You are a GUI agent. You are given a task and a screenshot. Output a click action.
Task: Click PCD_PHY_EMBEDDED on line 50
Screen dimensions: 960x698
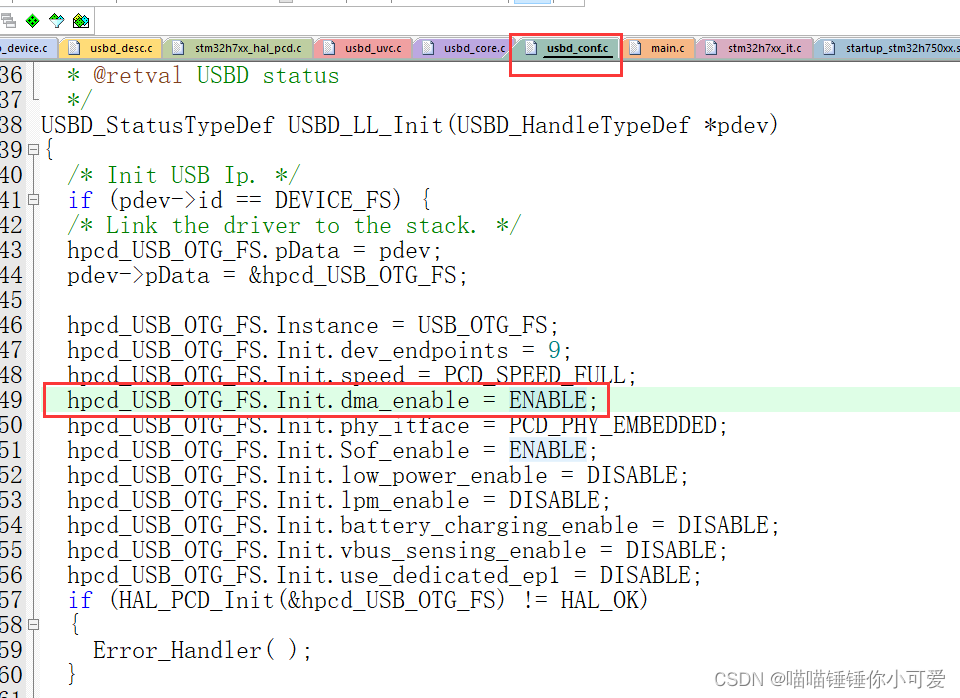(x=612, y=426)
